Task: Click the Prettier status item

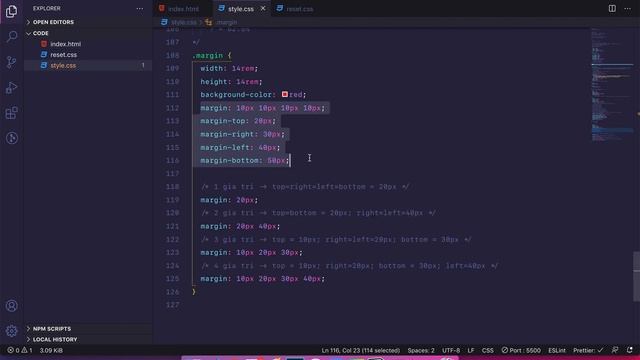Action: 588,350
